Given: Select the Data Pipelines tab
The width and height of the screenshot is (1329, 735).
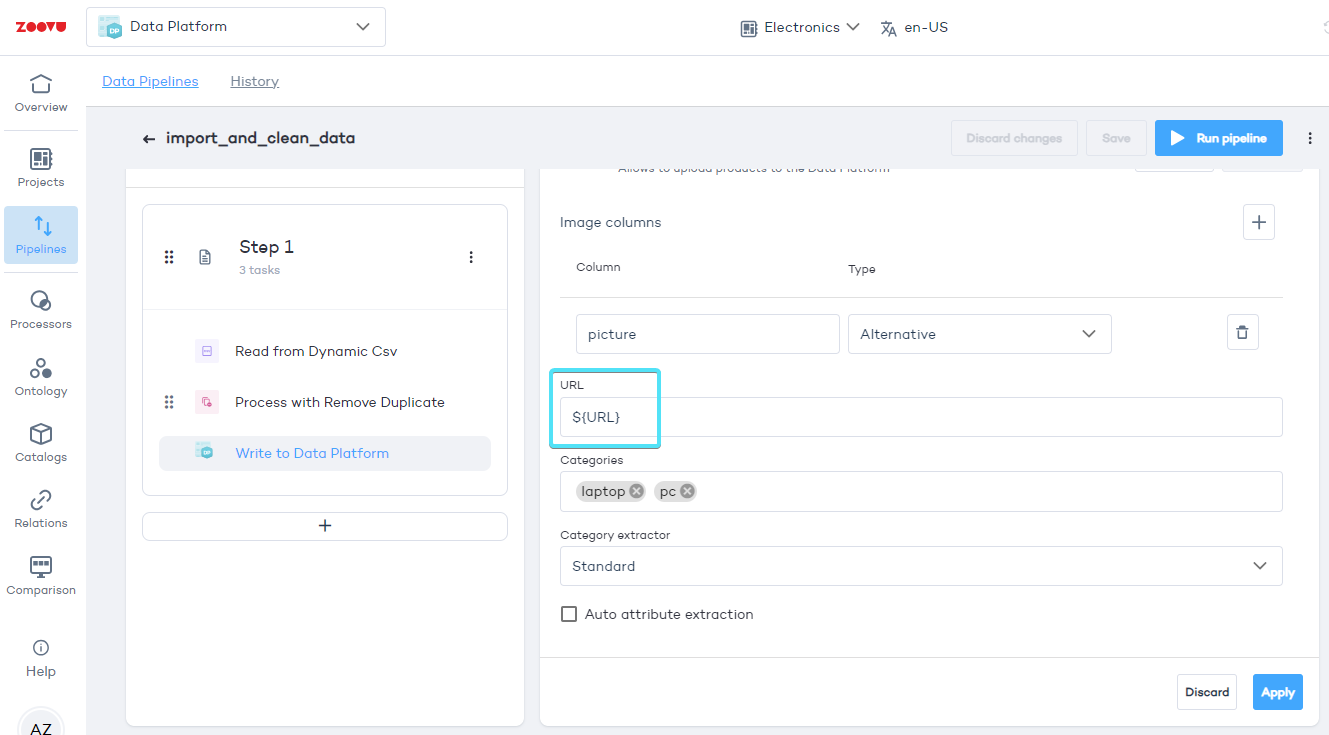Looking at the screenshot, I should tap(150, 81).
